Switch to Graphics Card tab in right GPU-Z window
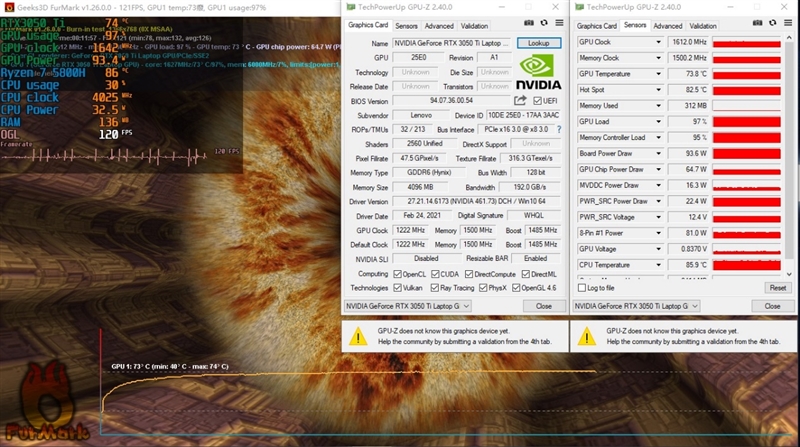The width and height of the screenshot is (800, 447). (x=596, y=26)
